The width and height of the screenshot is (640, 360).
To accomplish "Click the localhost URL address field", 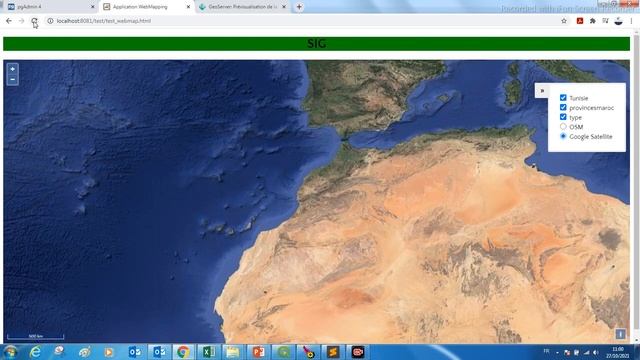I will (306, 21).
